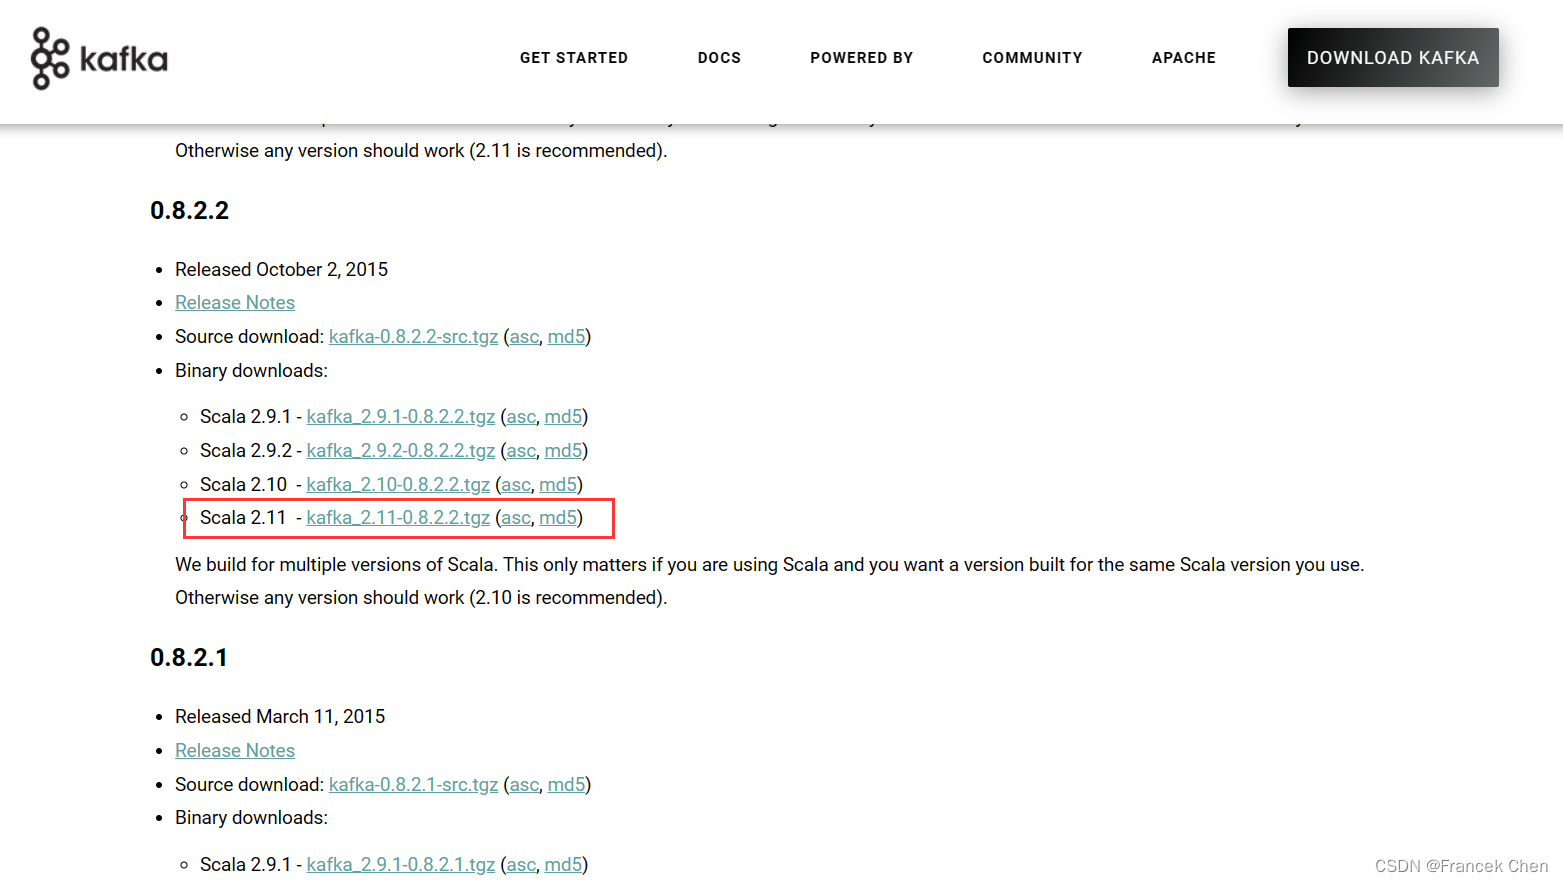Download kafka-0.8.2.1-src.tgz source archive
The width and height of the screenshot is (1563, 882).
[x=413, y=785]
